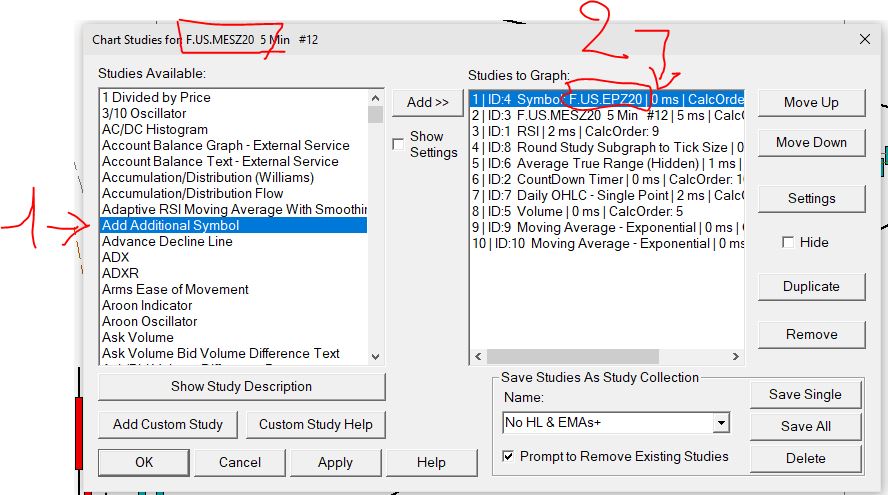Select 'ID:5 Volume' graph study
The width and height of the screenshot is (888, 495).
pos(607,211)
